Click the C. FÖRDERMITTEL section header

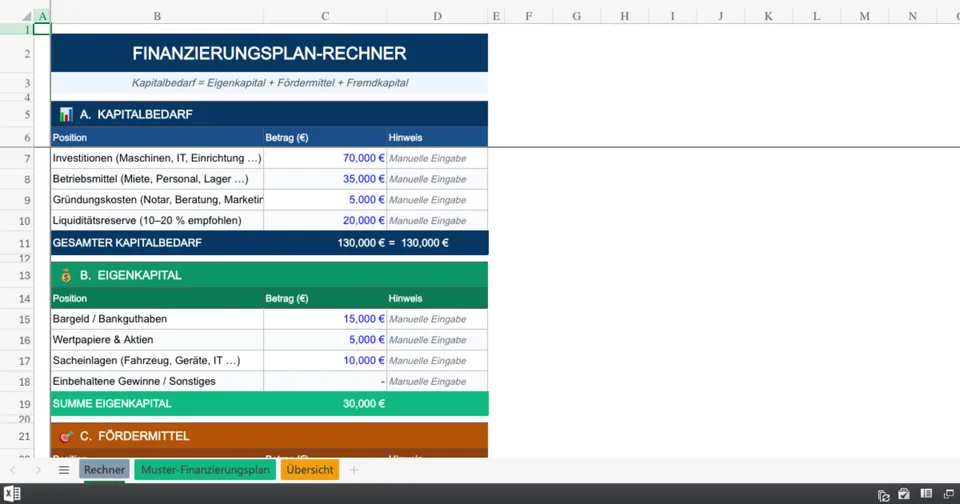(x=269, y=437)
